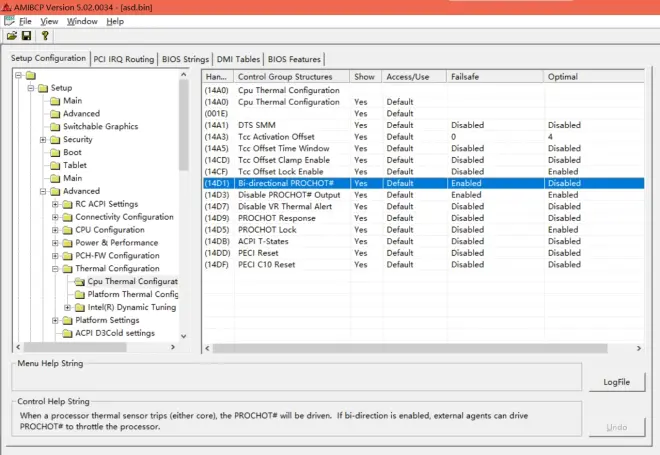Click the Failsafe column header
The image size is (660, 455).
495,77
